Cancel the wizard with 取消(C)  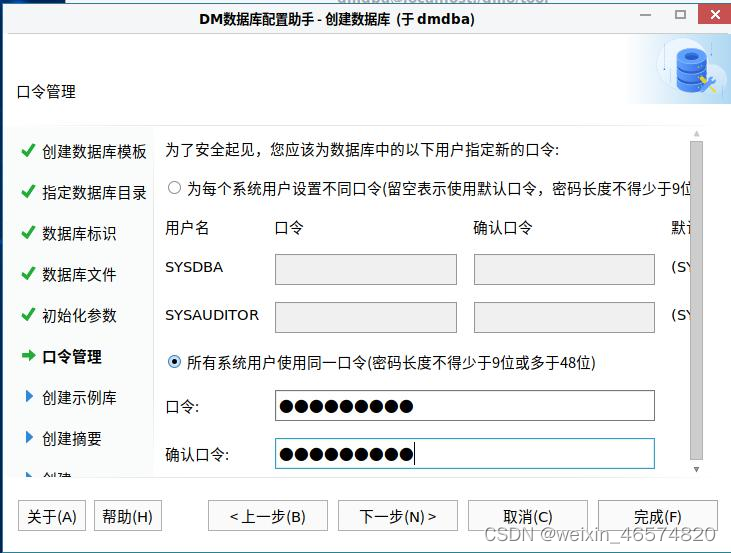click(528, 516)
